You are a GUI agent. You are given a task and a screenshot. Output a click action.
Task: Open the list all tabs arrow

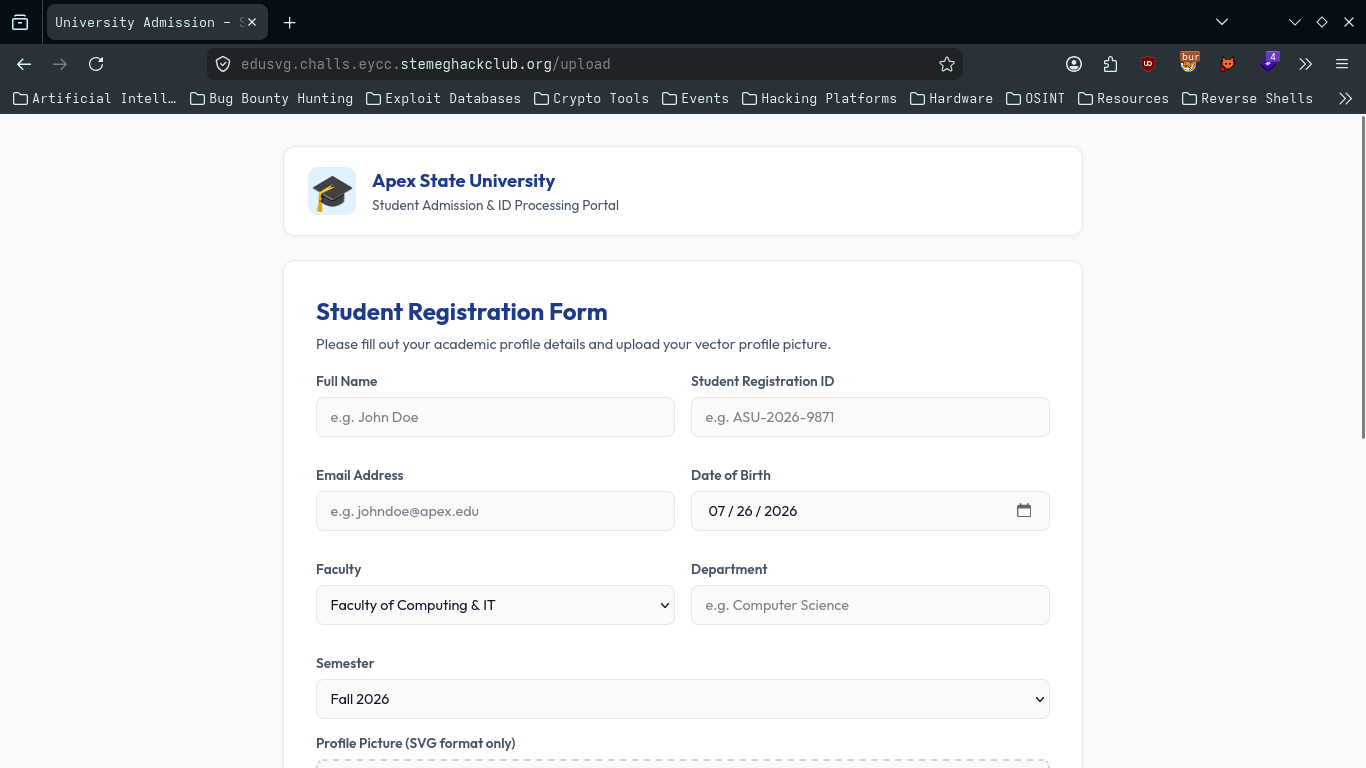pos(1222,22)
